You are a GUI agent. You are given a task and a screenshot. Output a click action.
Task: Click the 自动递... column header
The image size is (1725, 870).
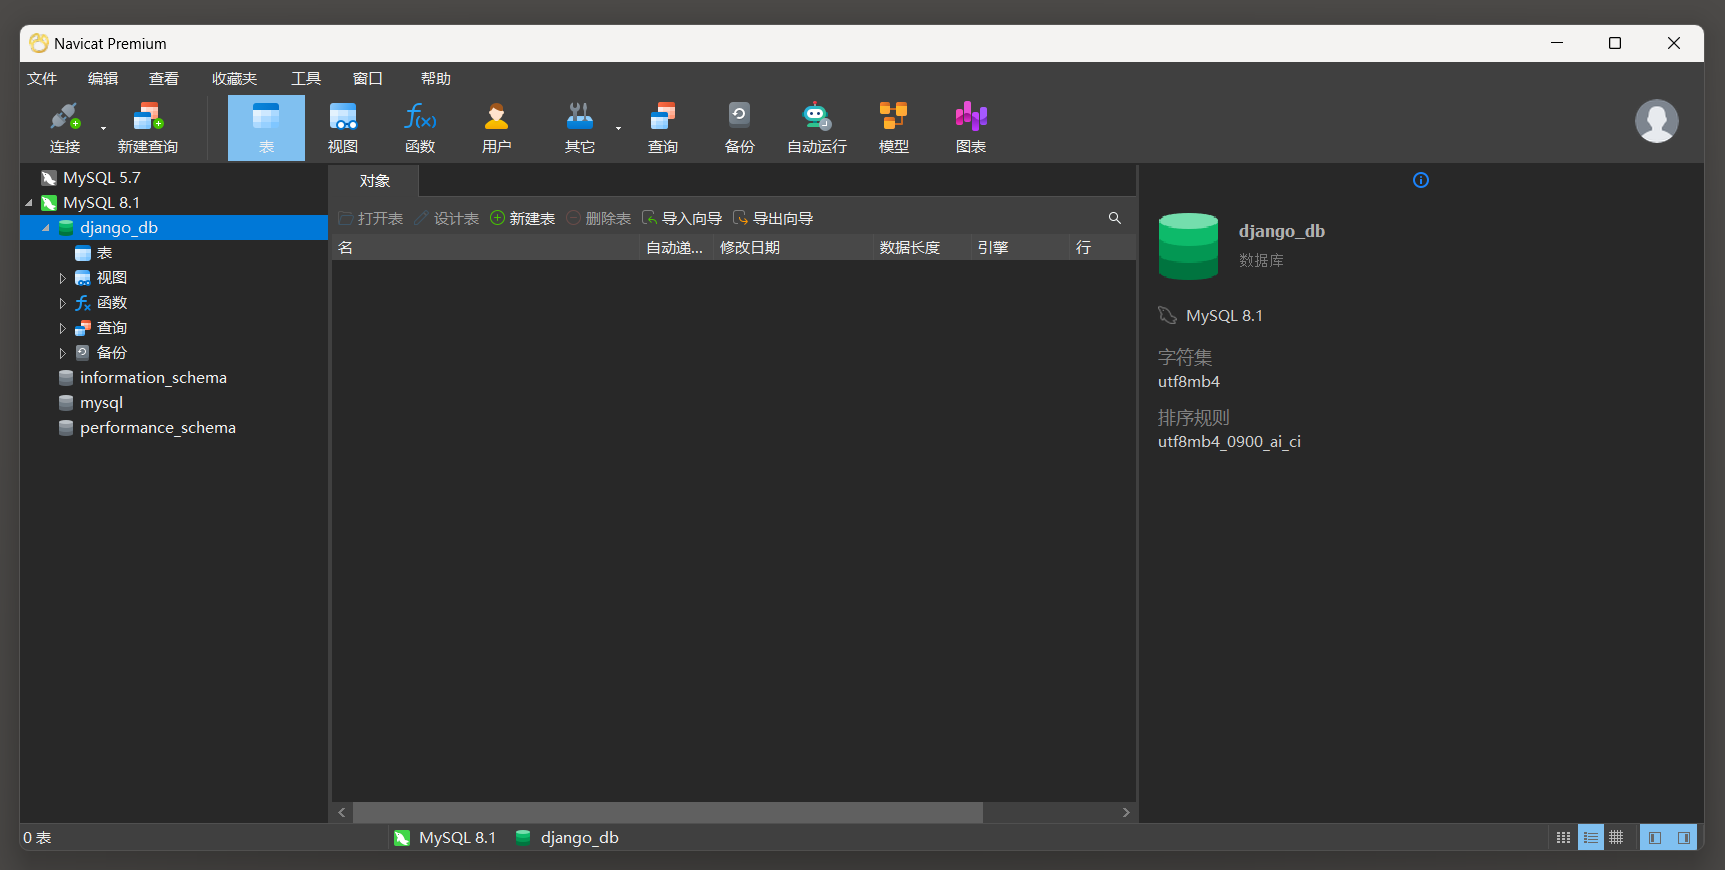676,247
